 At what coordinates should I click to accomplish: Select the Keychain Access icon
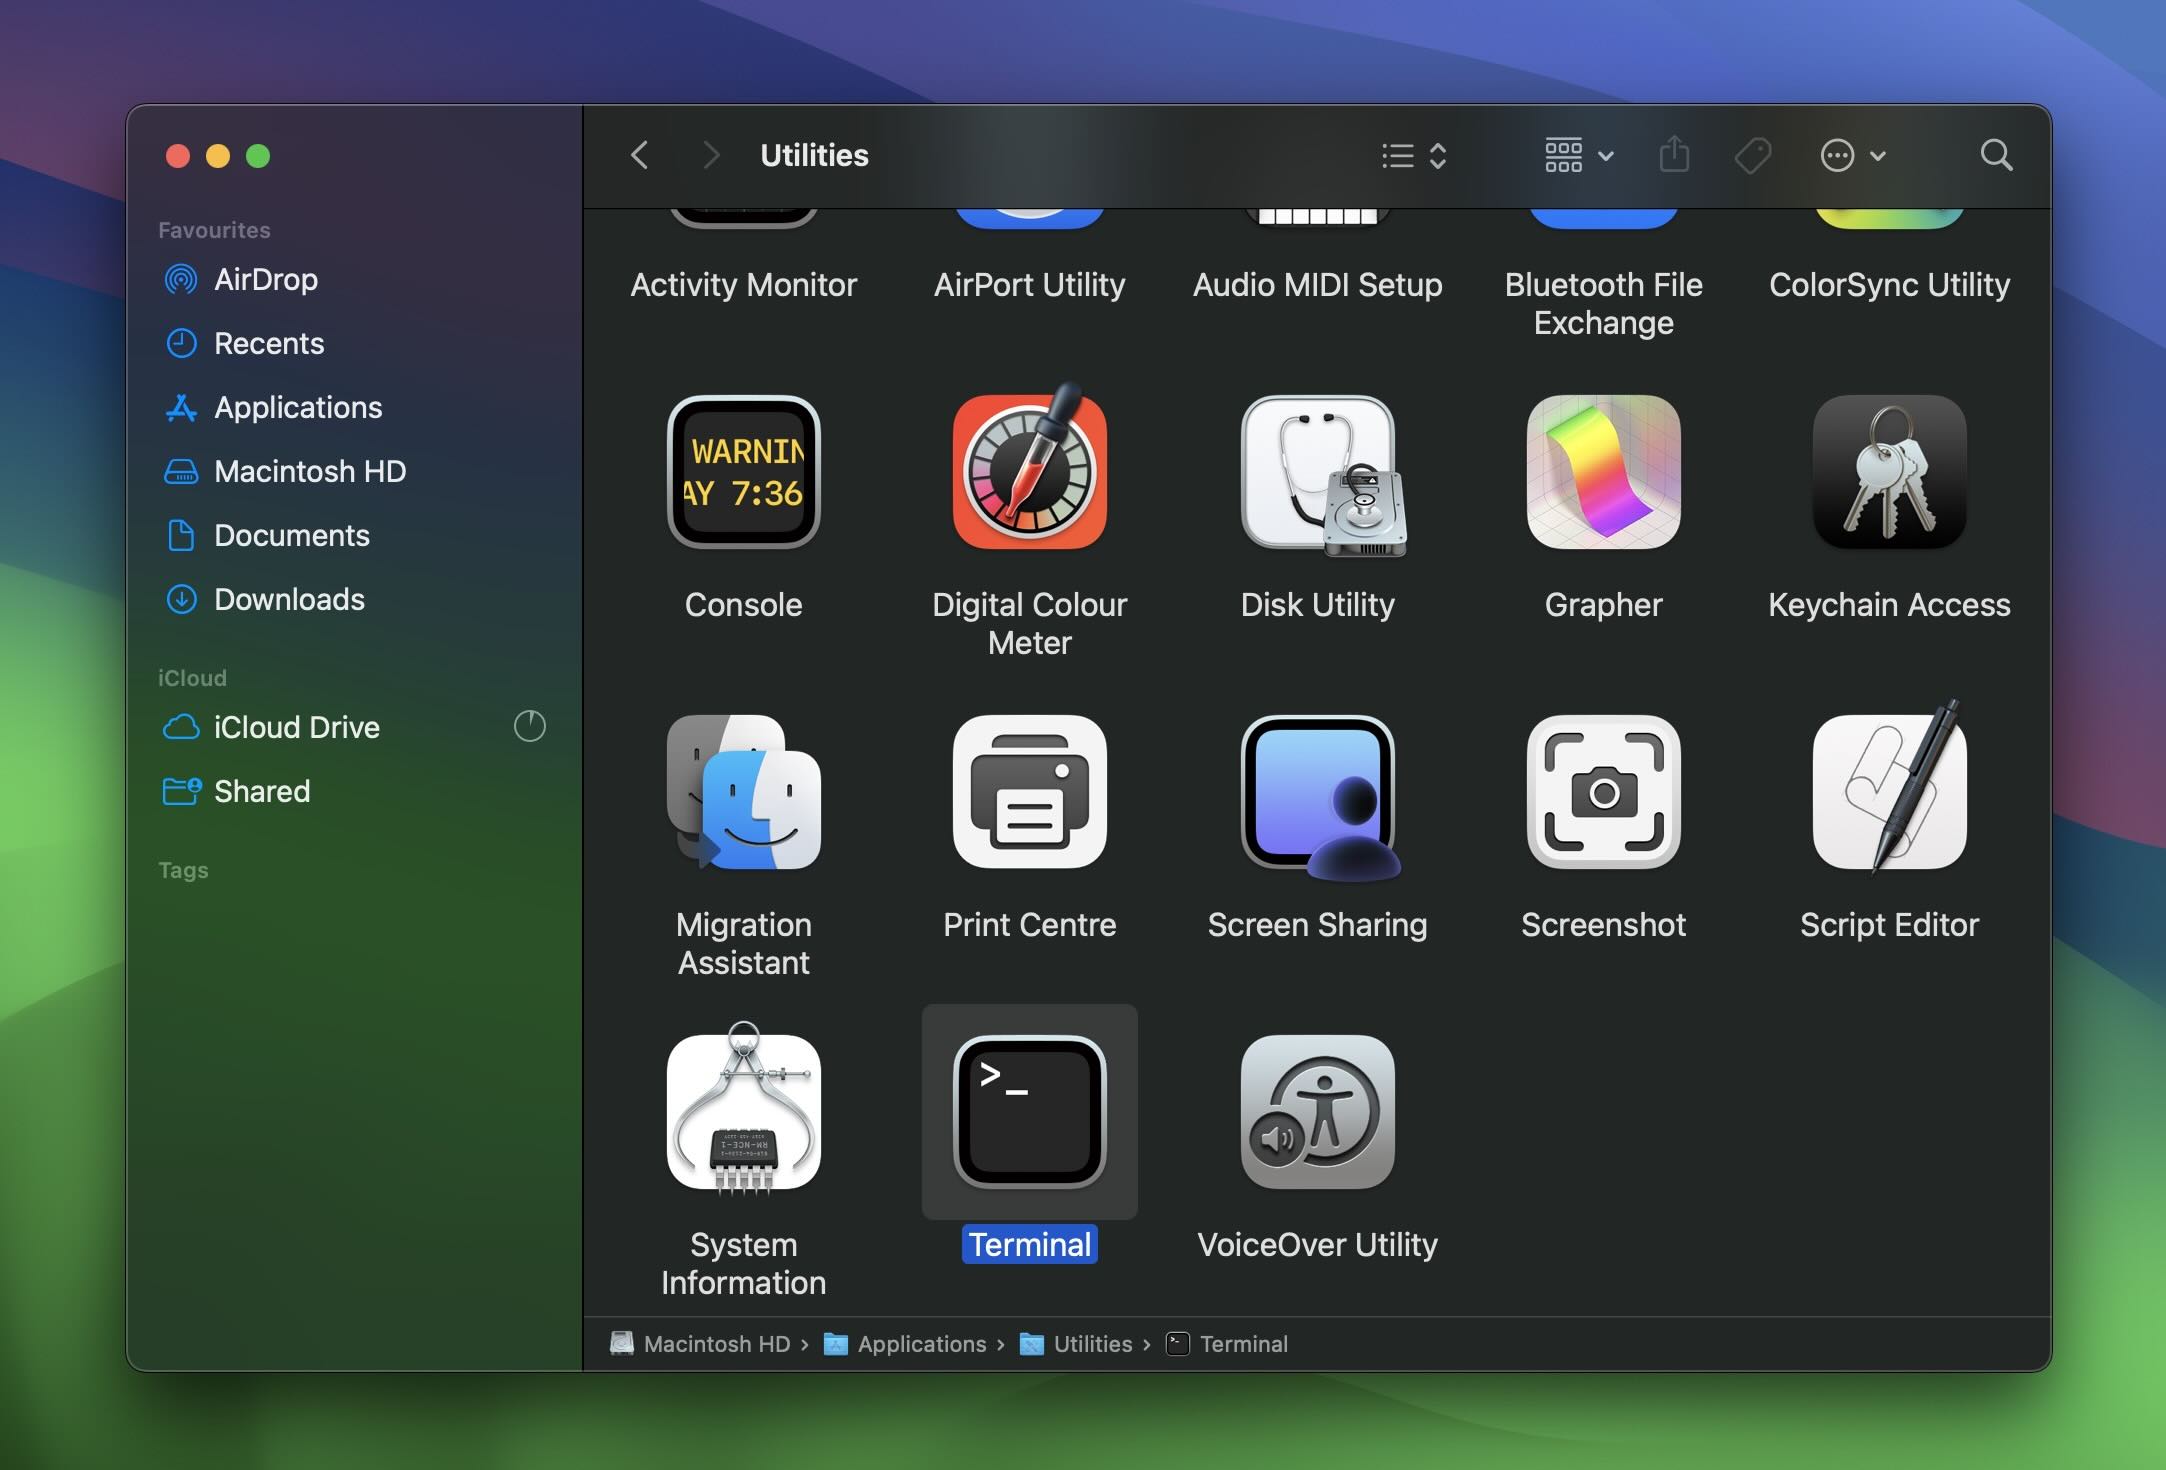1889,472
